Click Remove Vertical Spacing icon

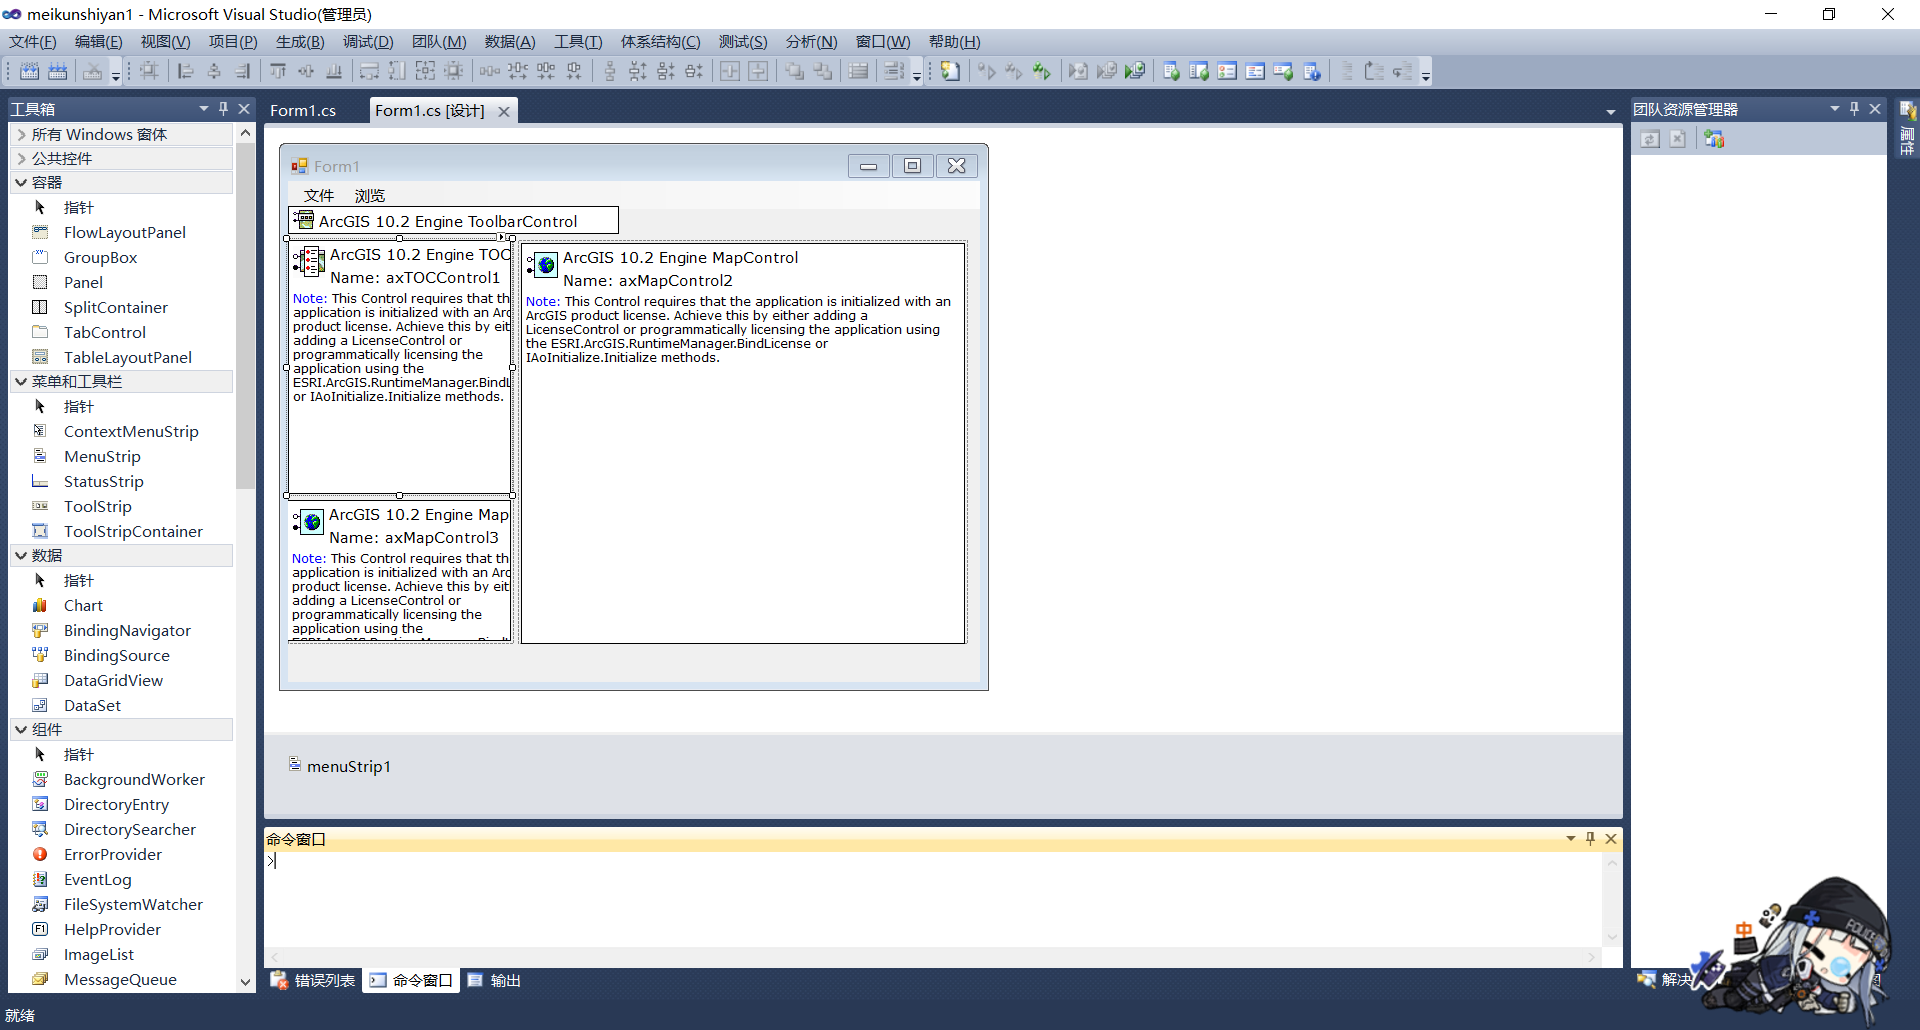693,71
